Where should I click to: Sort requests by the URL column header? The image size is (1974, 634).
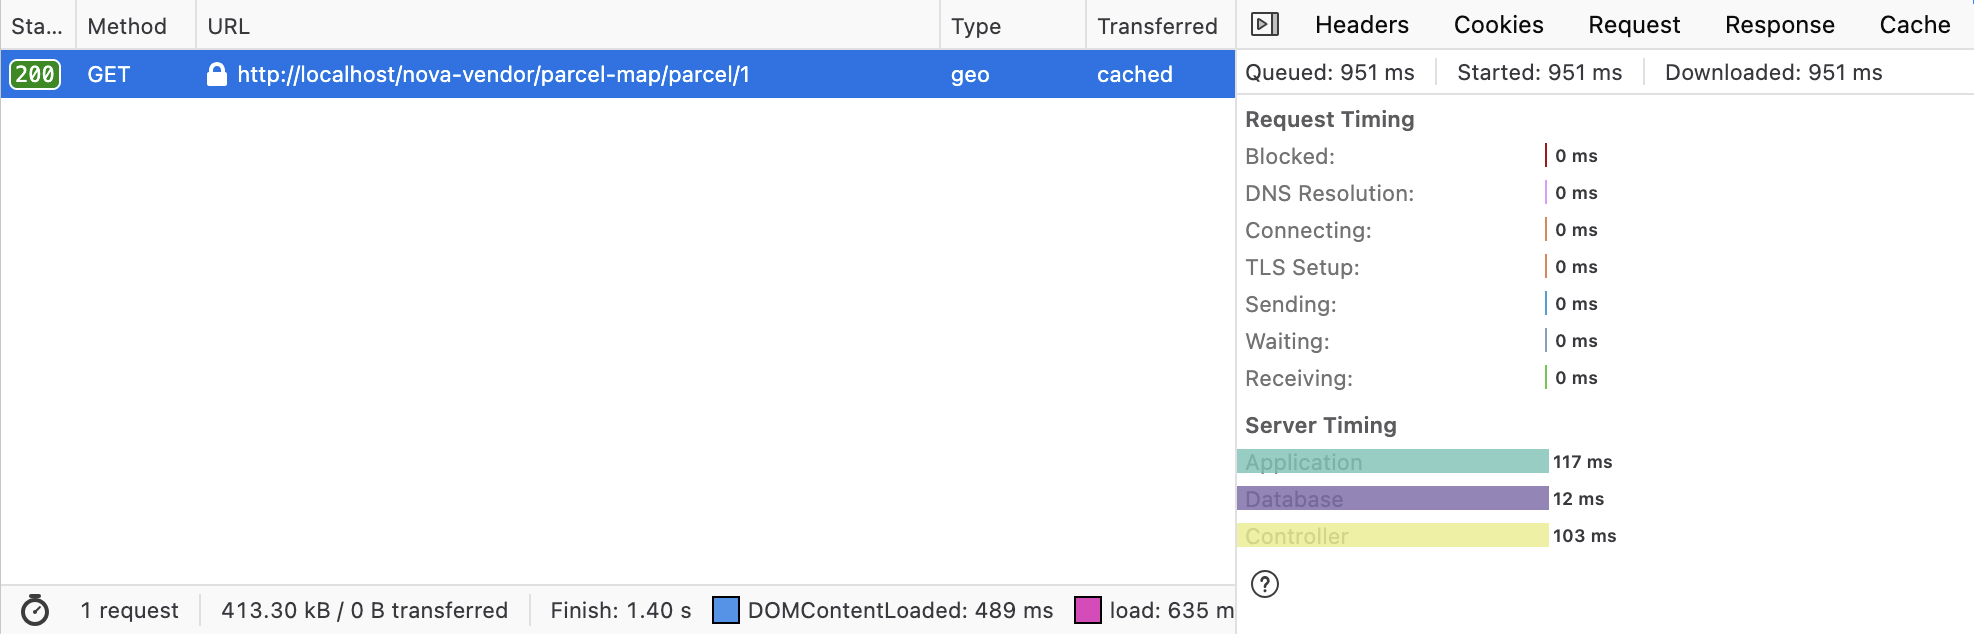point(229,26)
